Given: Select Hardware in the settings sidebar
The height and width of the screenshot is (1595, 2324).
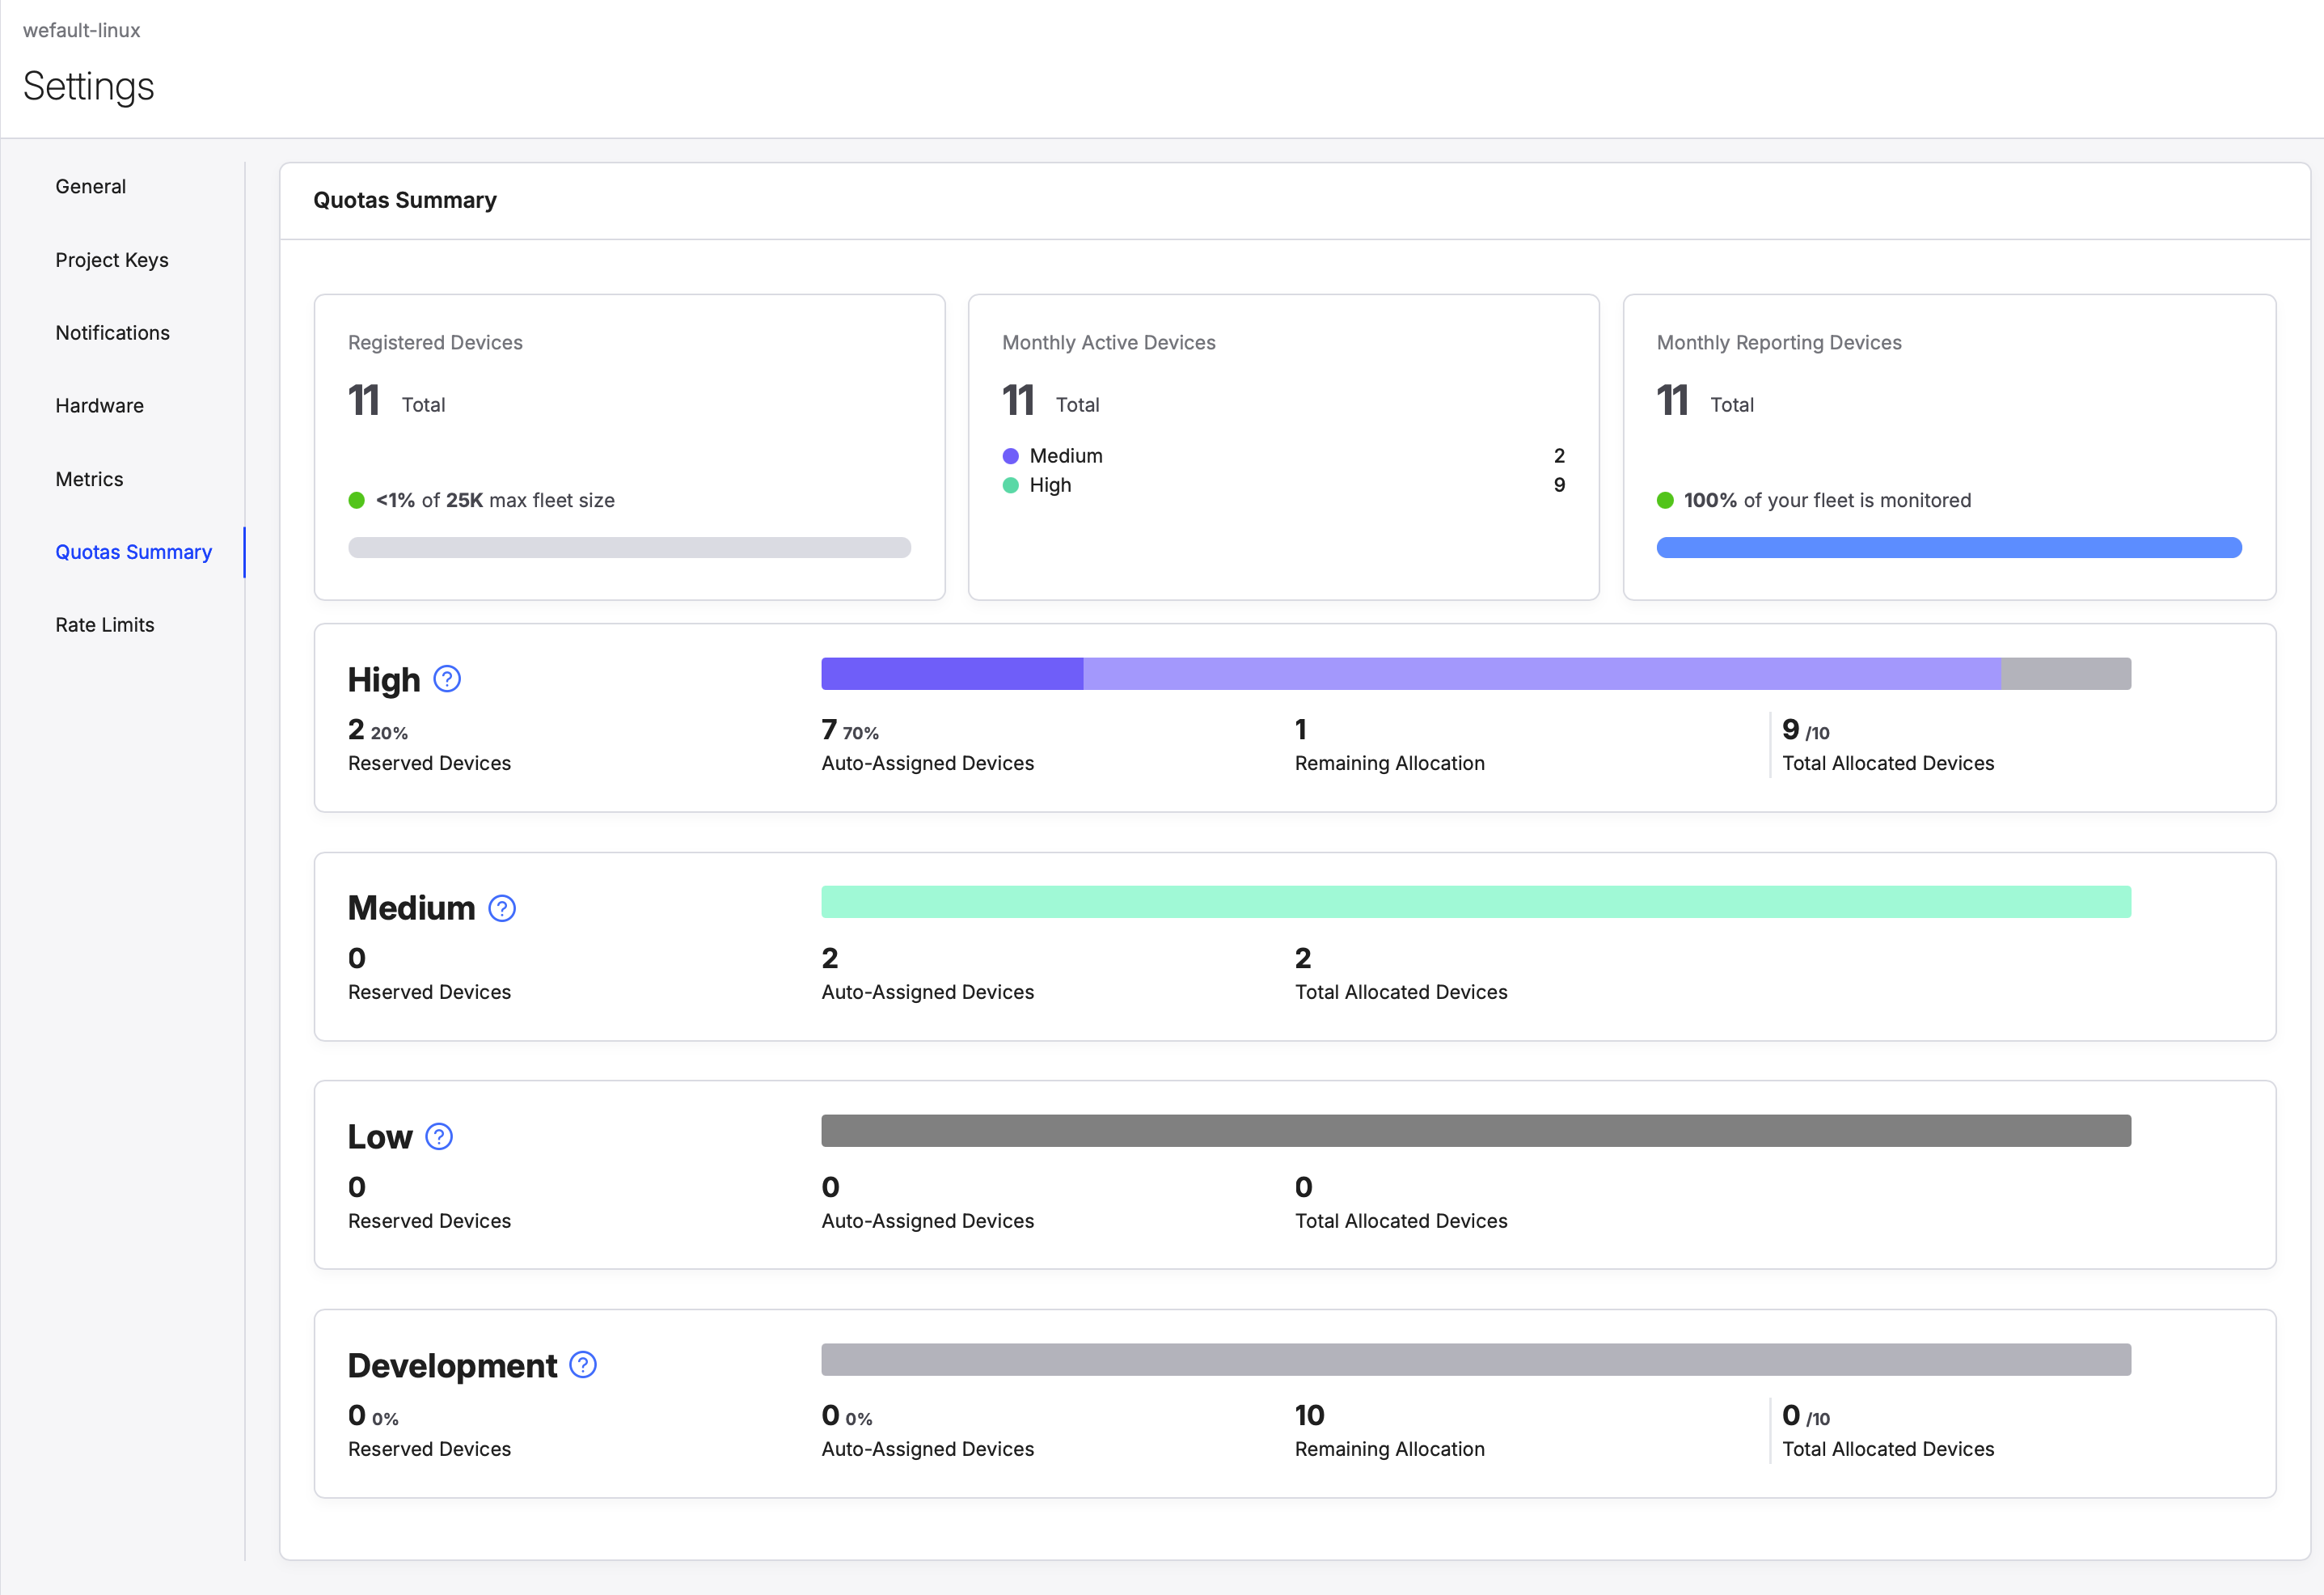Looking at the screenshot, I should coord(99,406).
